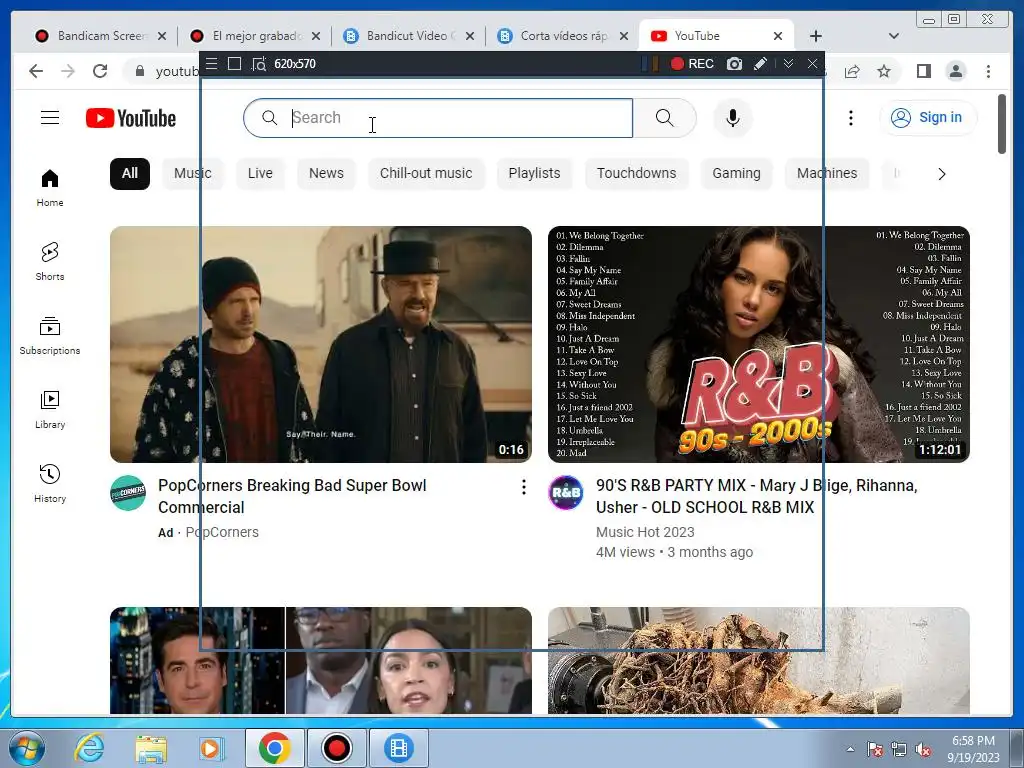The height and width of the screenshot is (768, 1024).
Task: Click 90'S R&B PARTY MIX video title
Action: click(756, 496)
